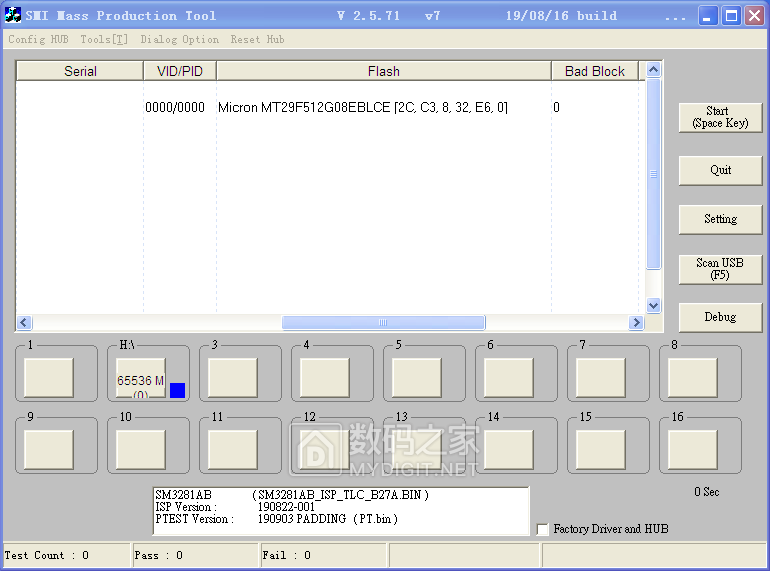Open the Dialog Option menu
Viewport: 770px width, 571px height.
179,39
